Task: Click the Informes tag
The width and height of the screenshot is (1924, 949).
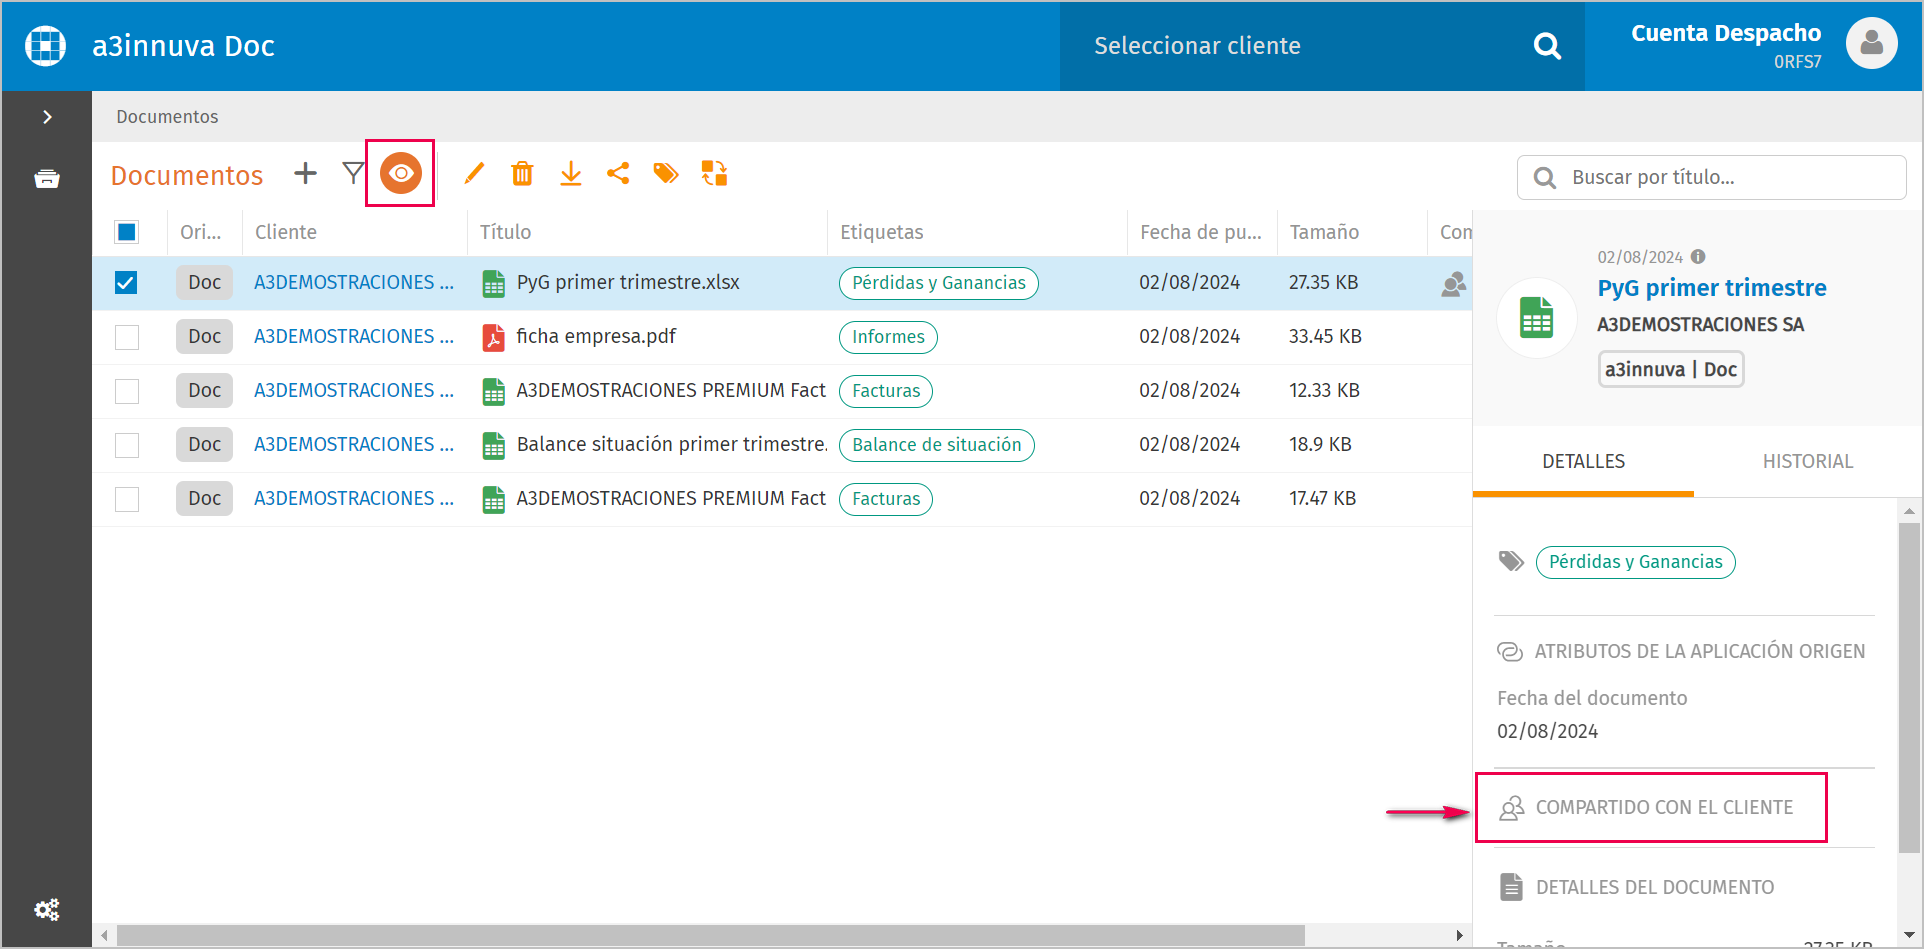Action: [x=888, y=337]
